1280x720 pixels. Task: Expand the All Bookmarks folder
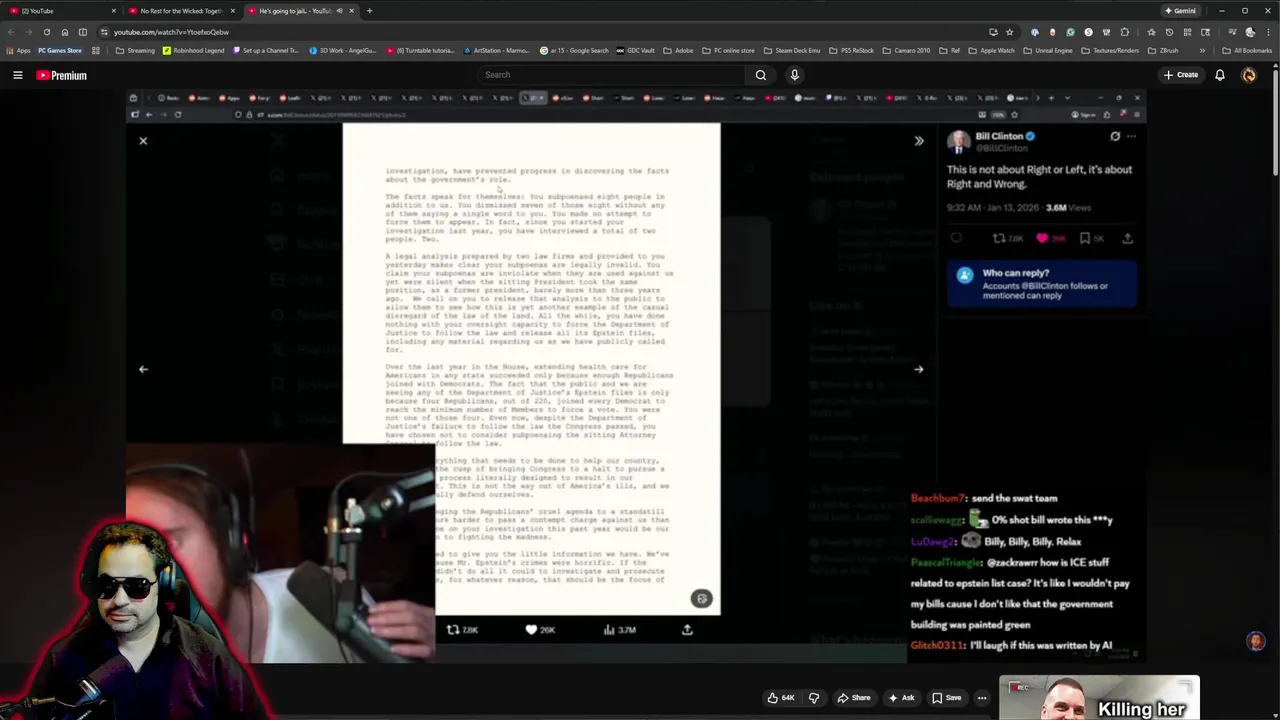point(1247,50)
